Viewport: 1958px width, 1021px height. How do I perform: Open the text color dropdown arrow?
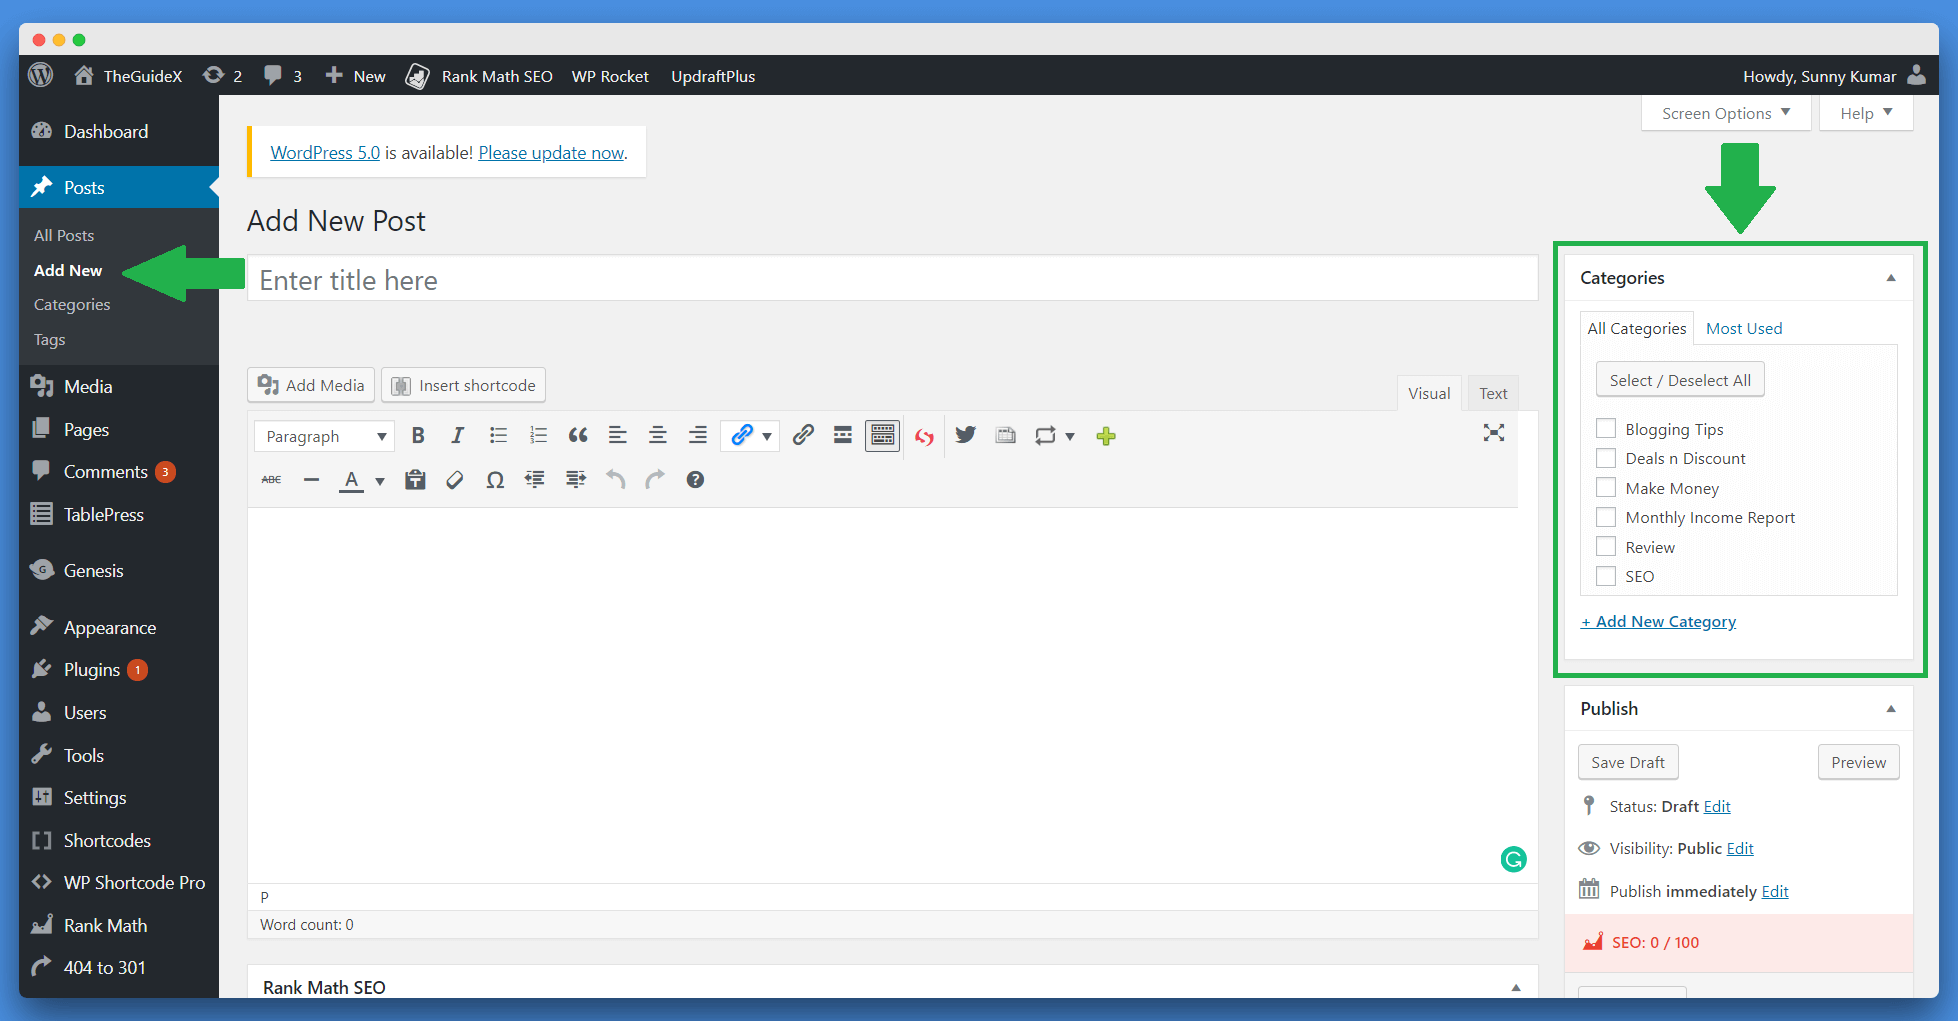380,481
